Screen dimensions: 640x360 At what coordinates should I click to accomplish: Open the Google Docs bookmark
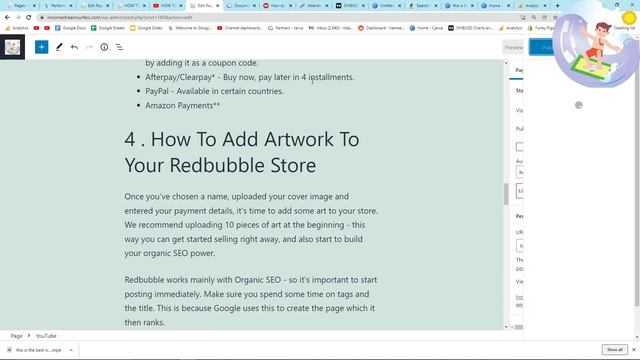pos(70,28)
